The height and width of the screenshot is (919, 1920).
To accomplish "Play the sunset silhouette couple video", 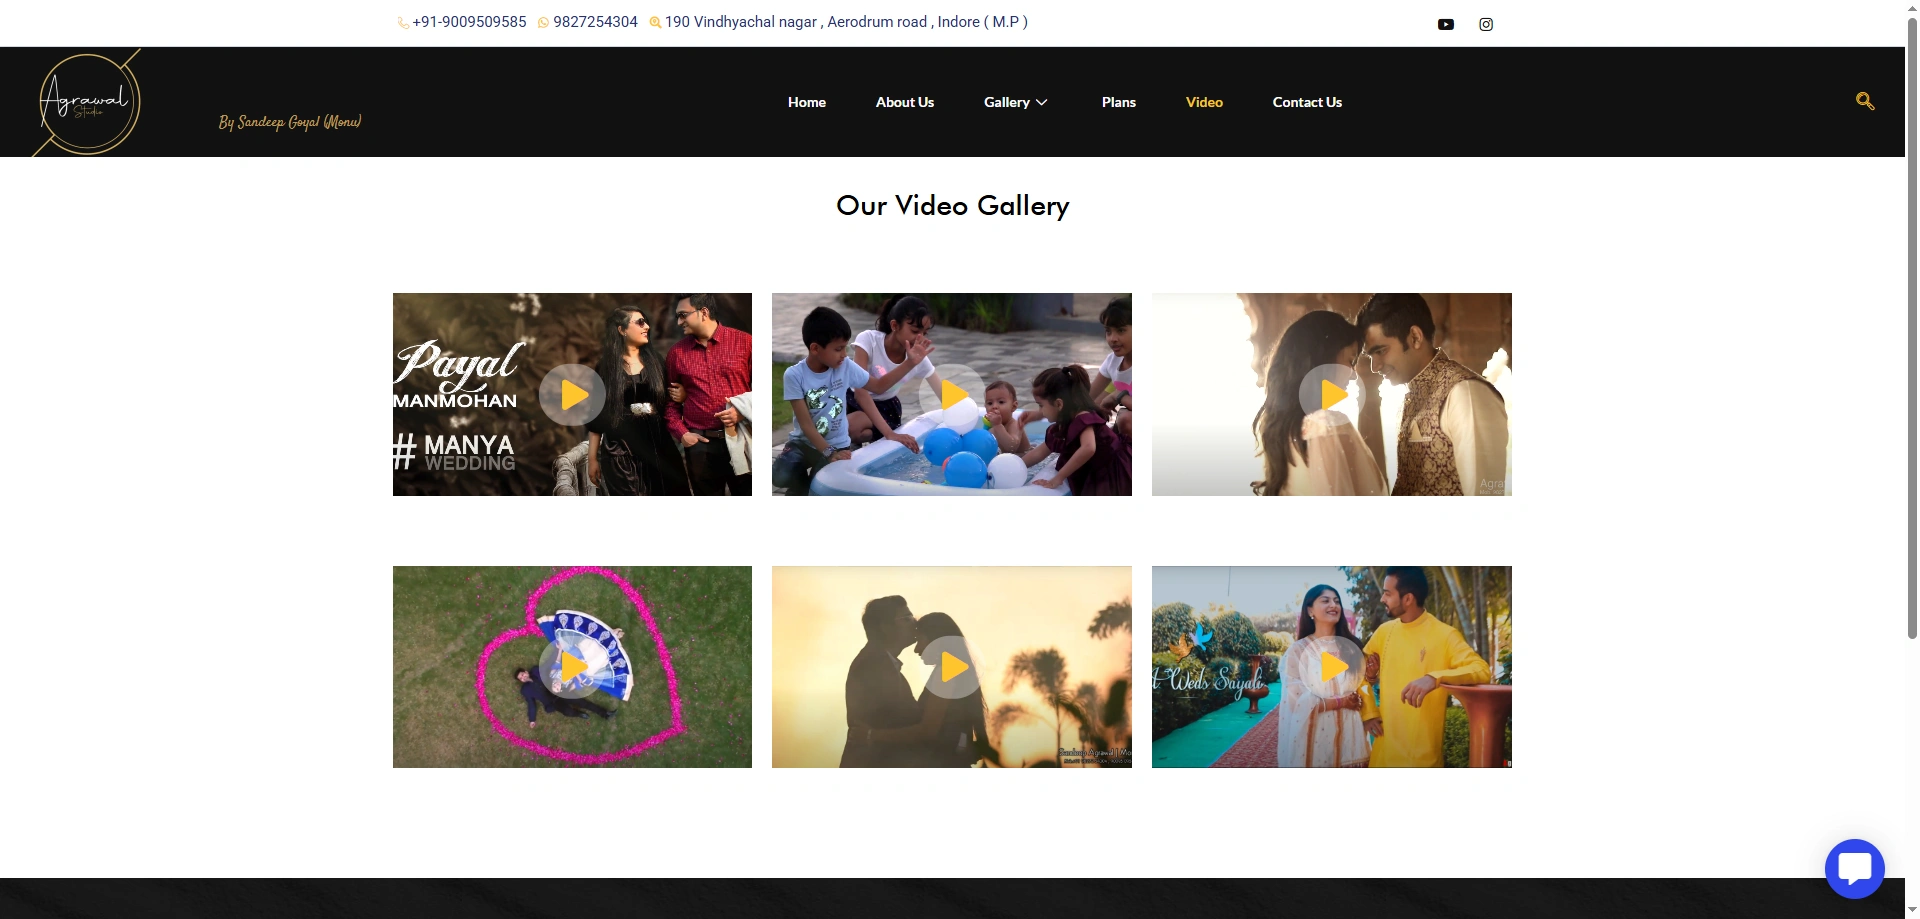I will (x=952, y=667).
